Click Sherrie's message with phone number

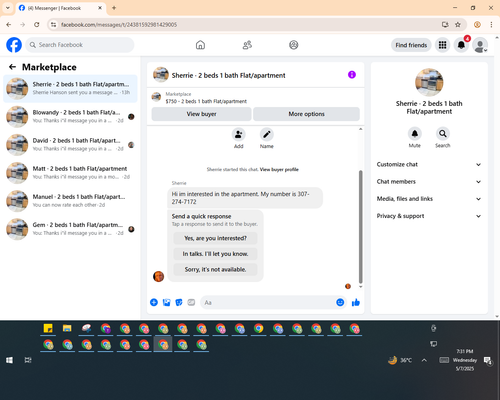coord(245,198)
